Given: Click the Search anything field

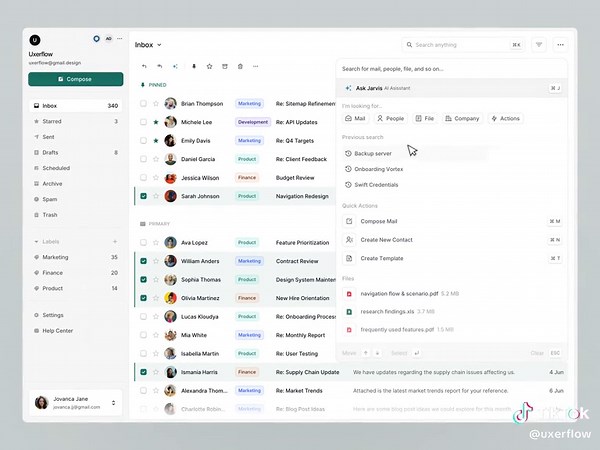Looking at the screenshot, I should pos(463,45).
